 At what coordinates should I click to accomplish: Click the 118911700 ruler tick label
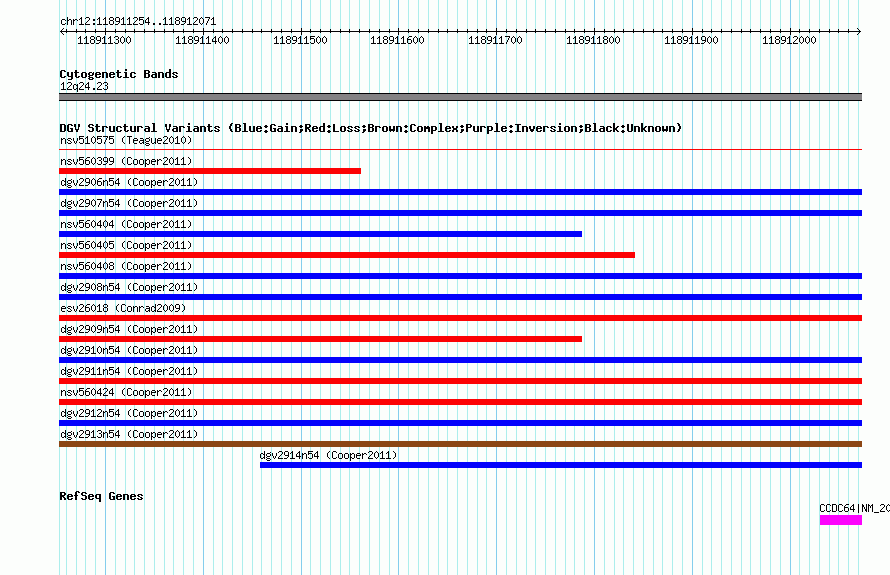coord(496,40)
